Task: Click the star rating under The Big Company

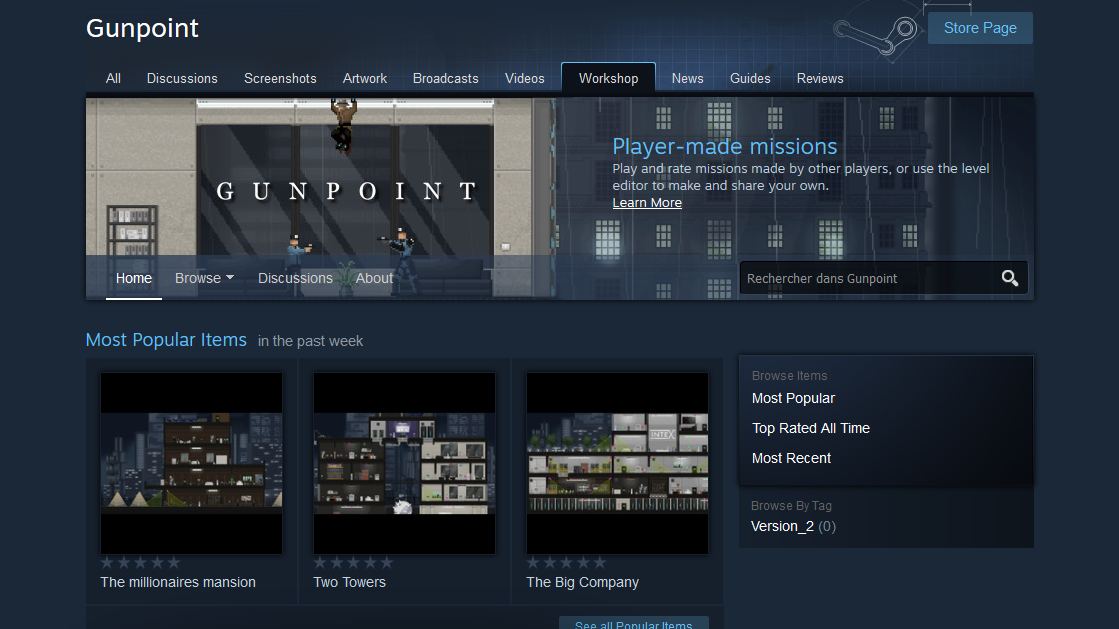Action: coord(567,563)
